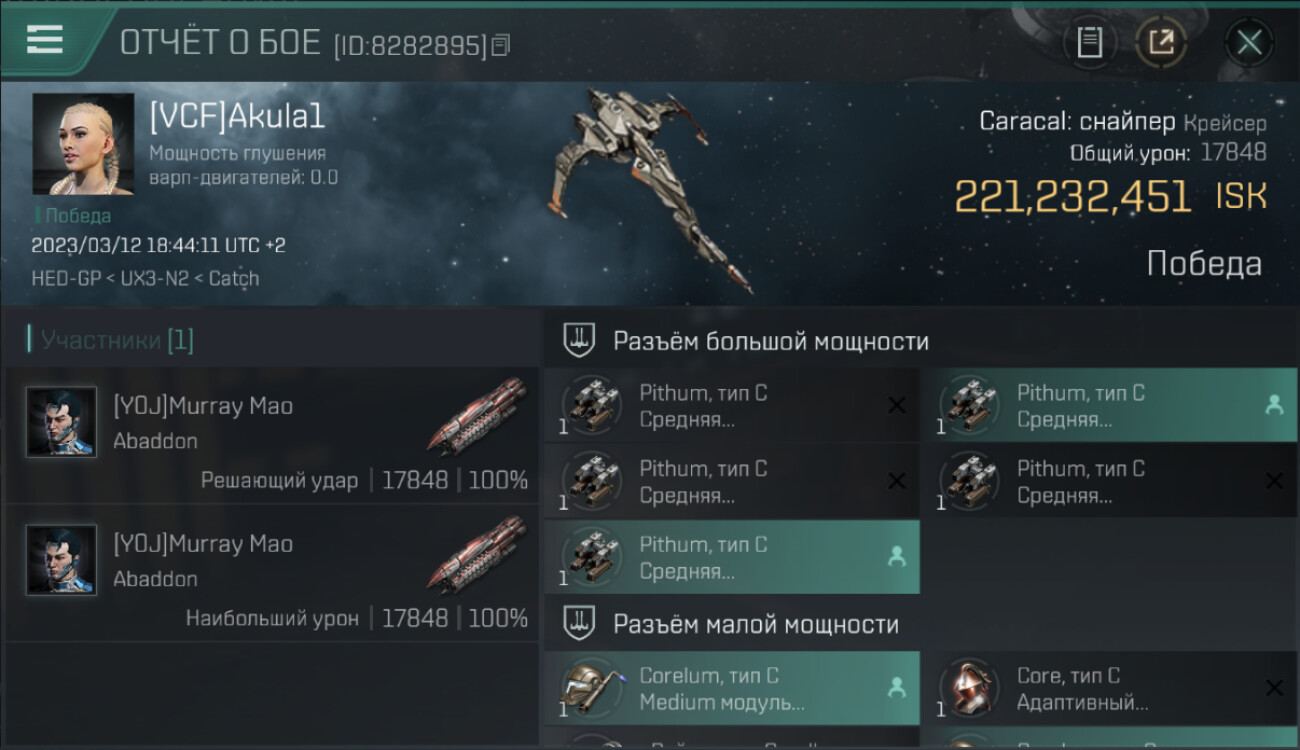
Task: Click the Разъём малой мощности slot icon
Action: point(578,624)
